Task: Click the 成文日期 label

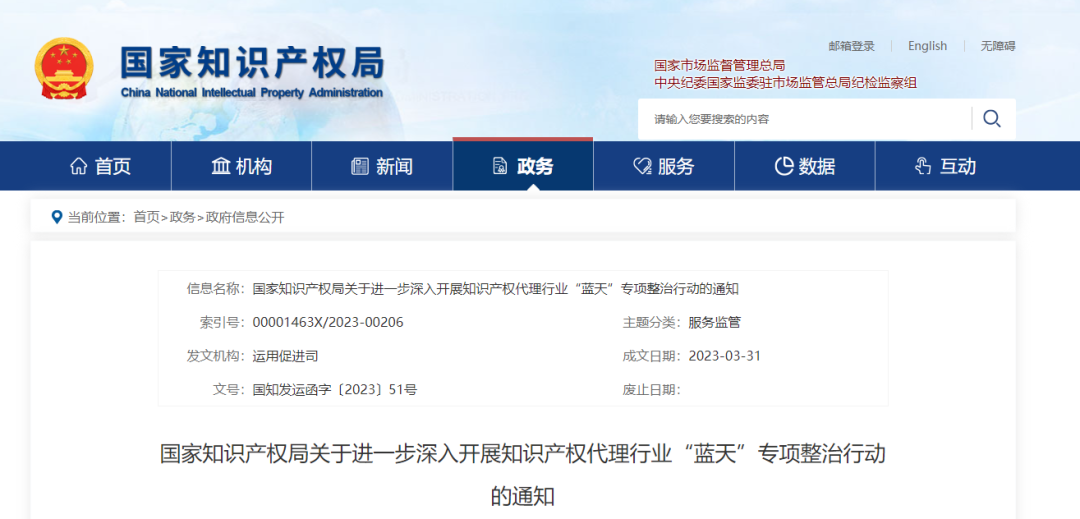Action: tap(651, 356)
